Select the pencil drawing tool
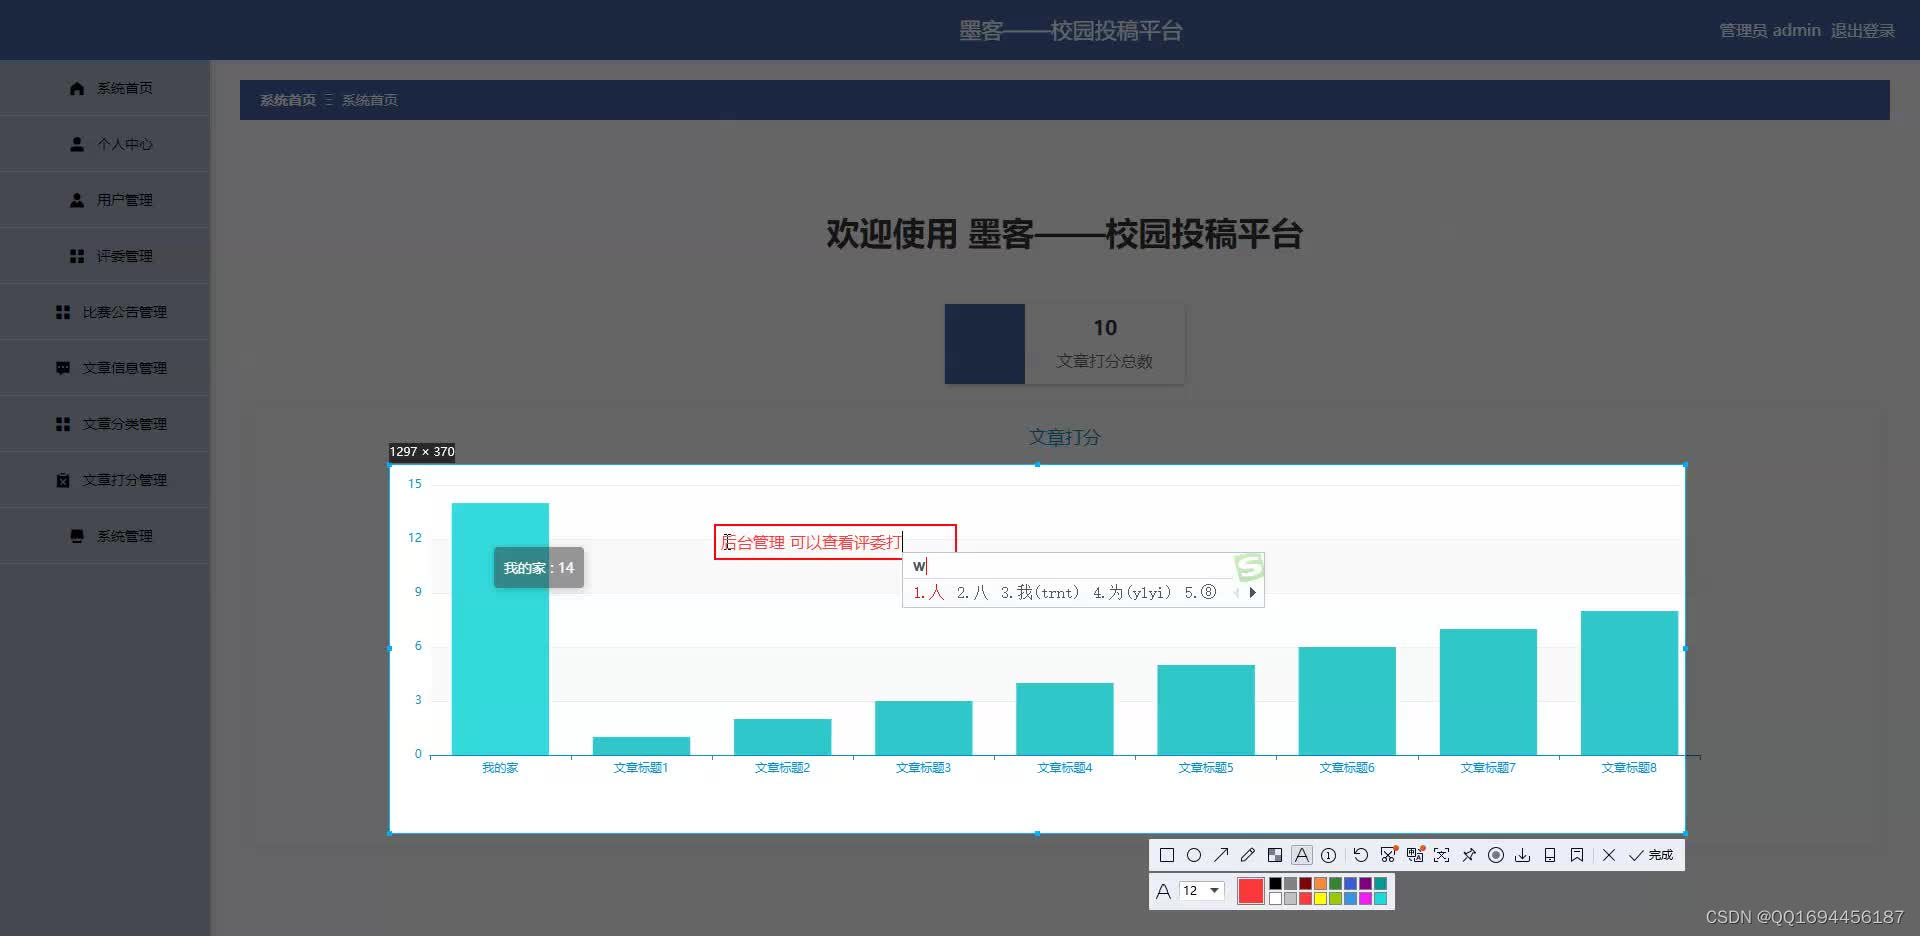This screenshot has height=936, width=1920. 1248,855
